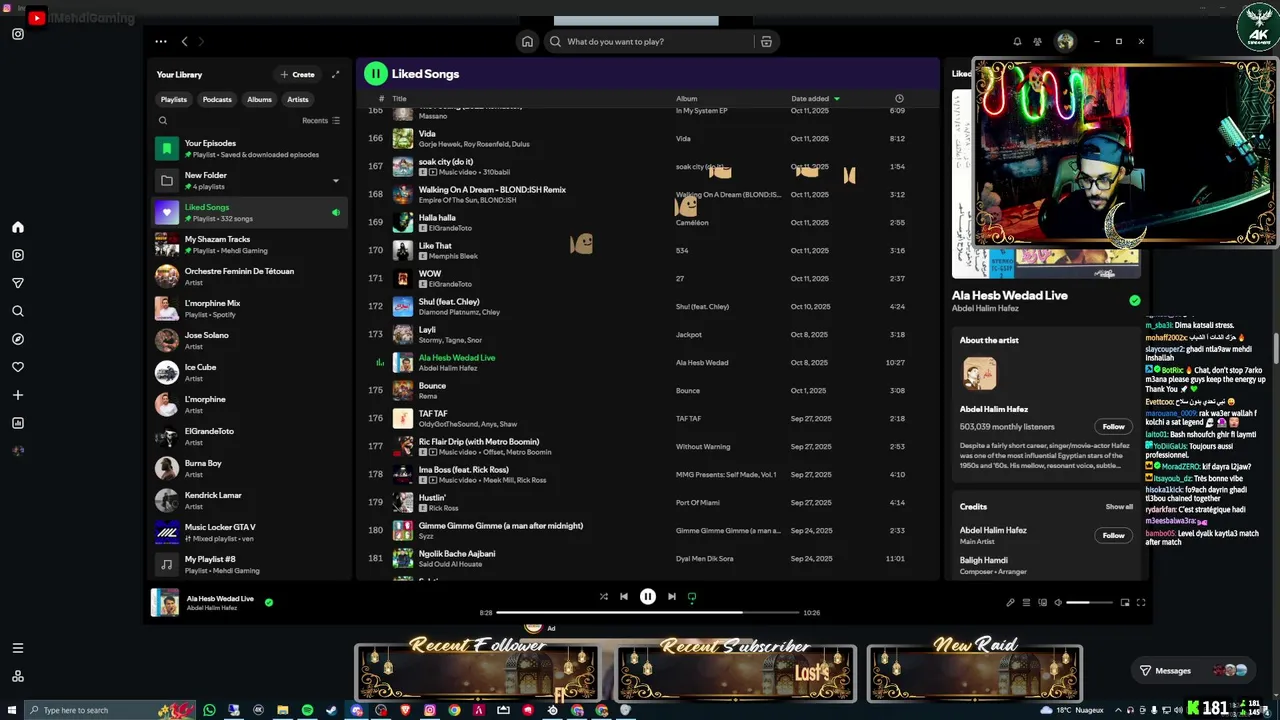1280x720 pixels.
Task: Sort by the Duration clock column
Action: tap(899, 99)
